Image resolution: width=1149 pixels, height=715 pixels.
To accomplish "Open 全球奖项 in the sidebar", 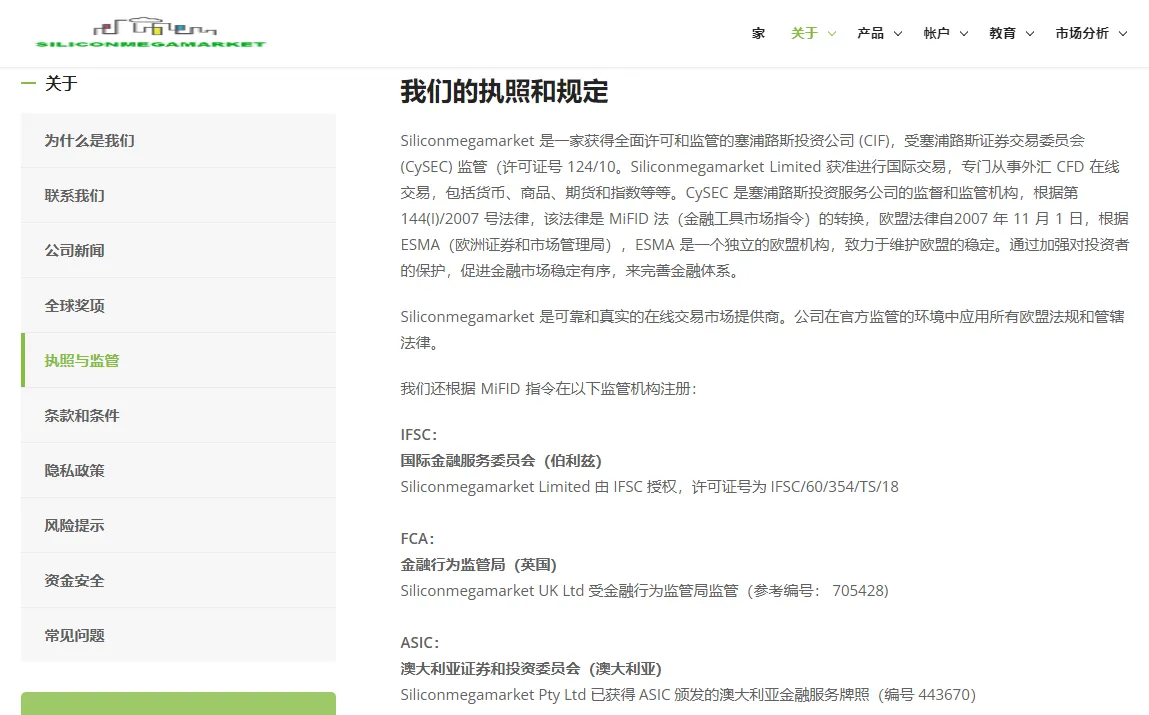I will tap(178, 305).
